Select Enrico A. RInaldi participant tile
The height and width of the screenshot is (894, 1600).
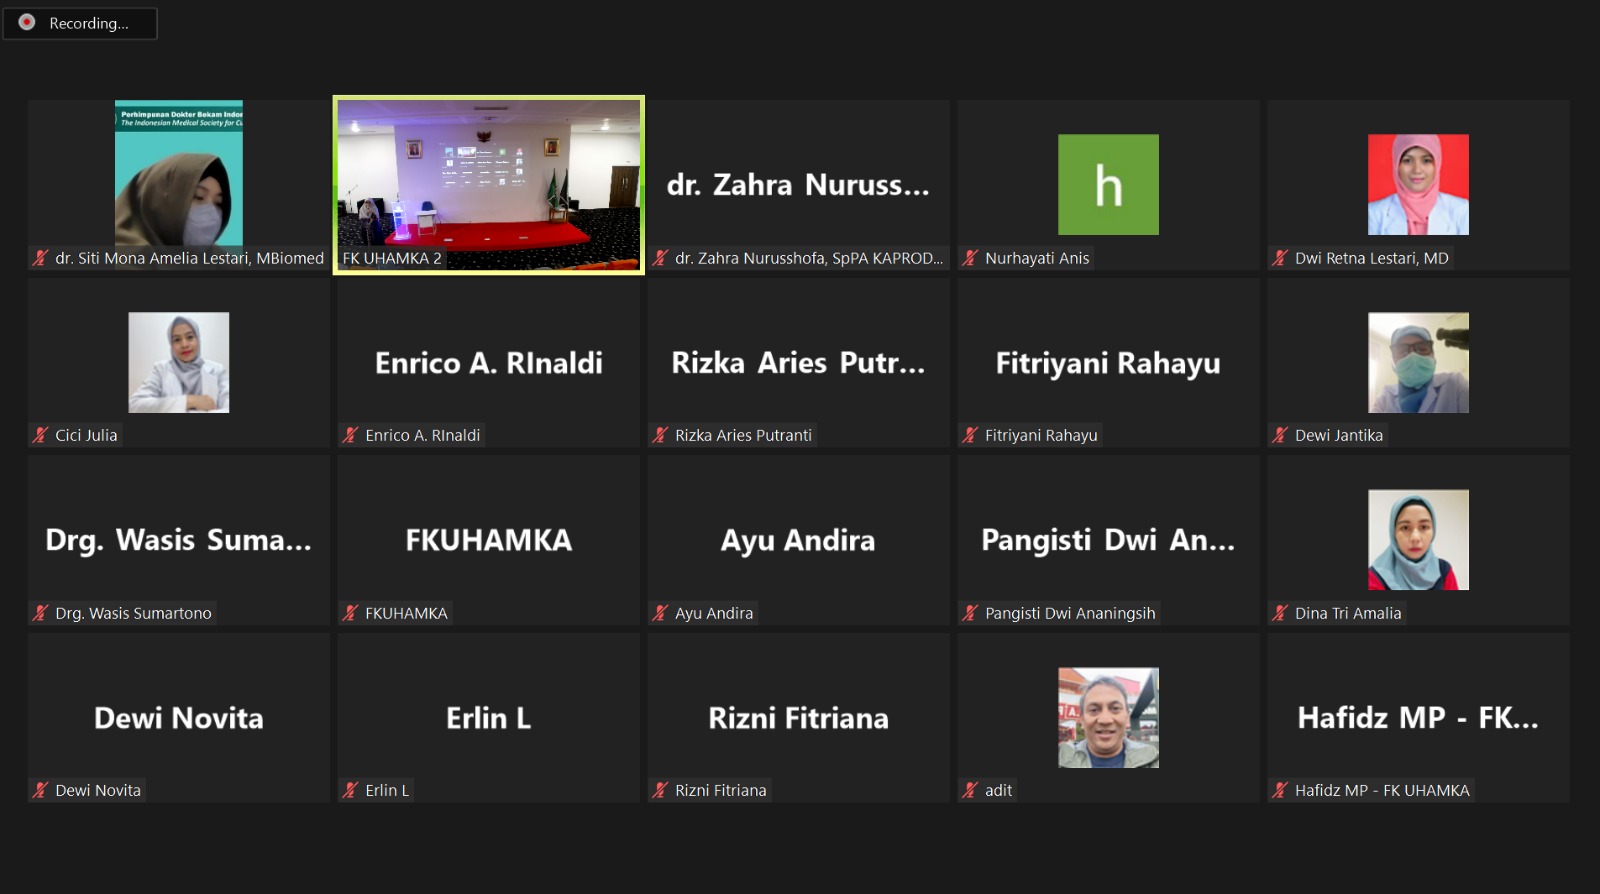tap(488, 363)
